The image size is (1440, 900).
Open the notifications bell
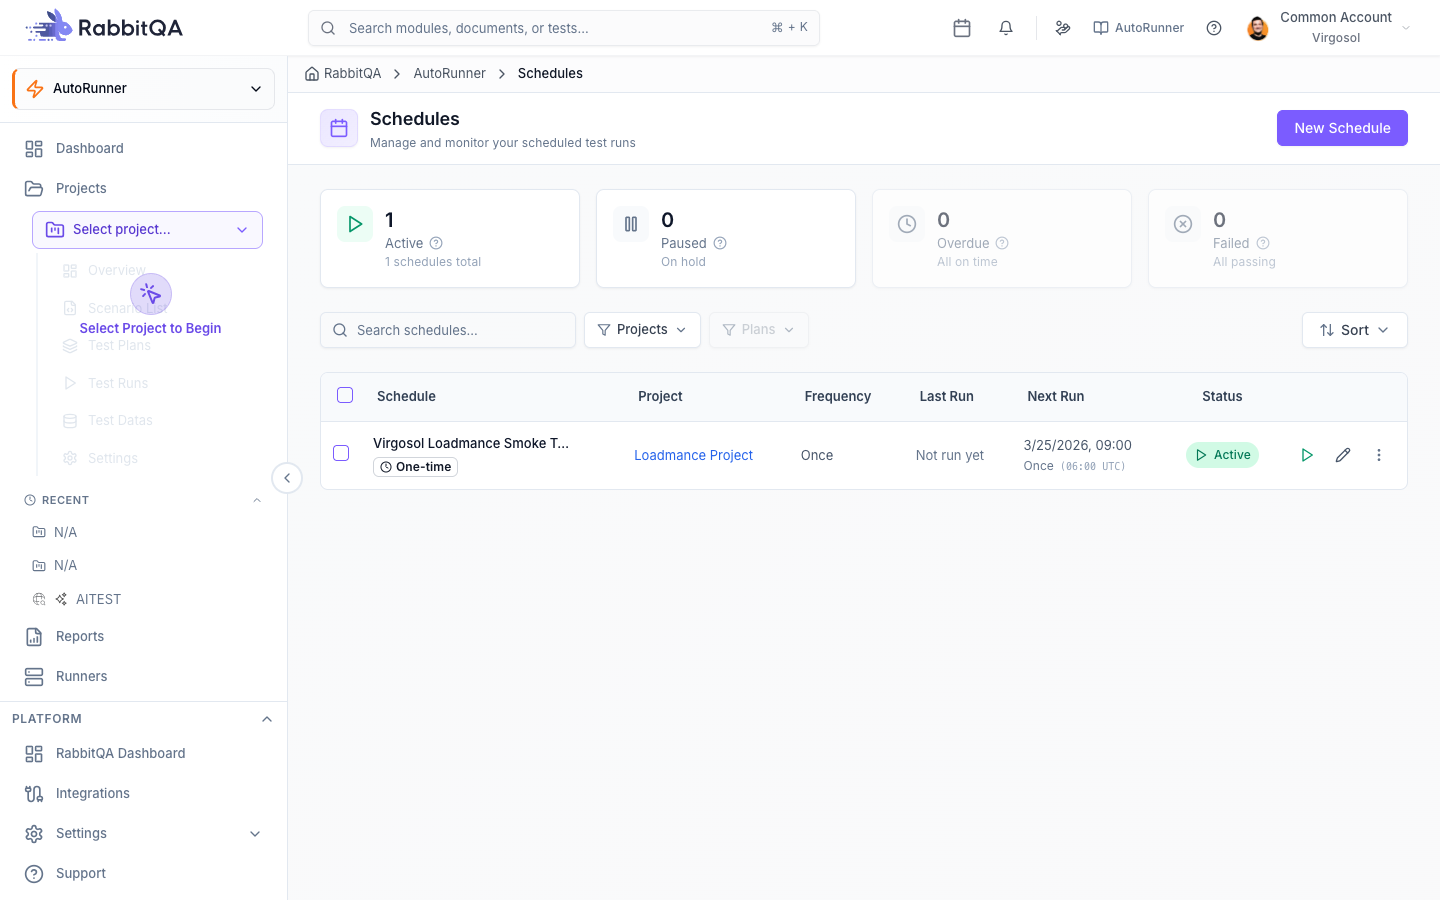(x=1006, y=28)
